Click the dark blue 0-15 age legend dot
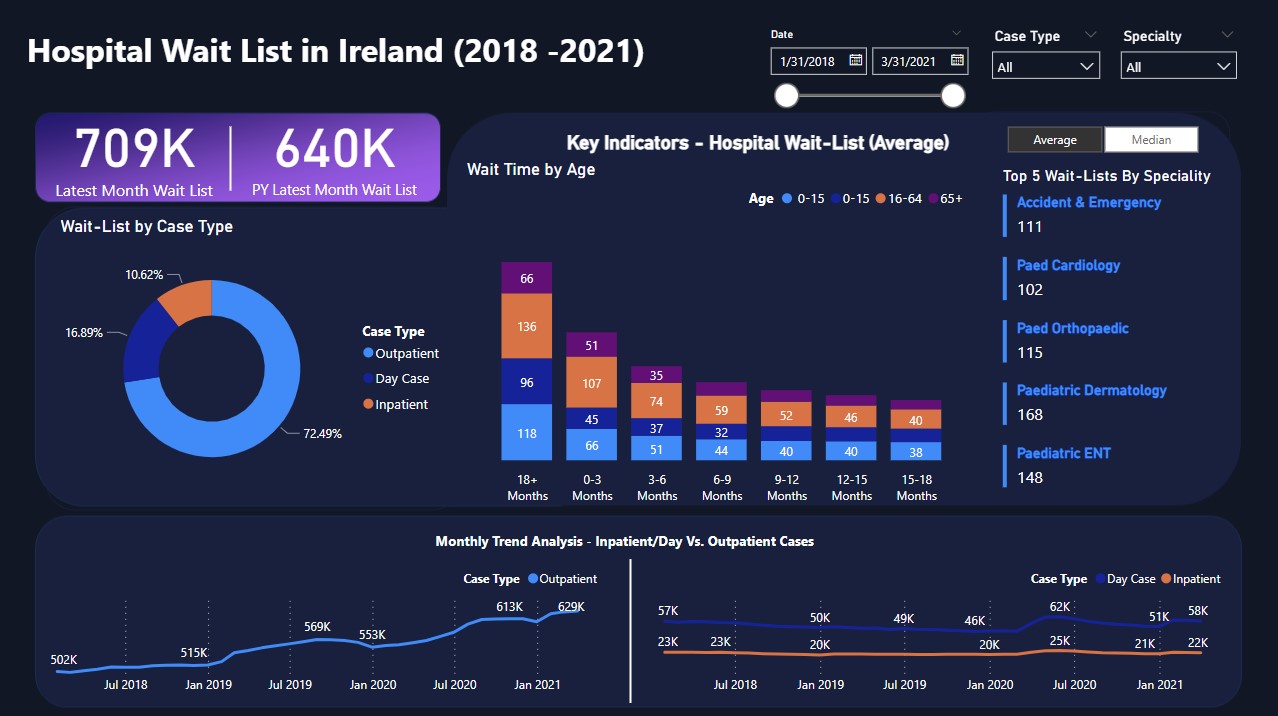1278x716 pixels. pyautogui.click(x=837, y=198)
